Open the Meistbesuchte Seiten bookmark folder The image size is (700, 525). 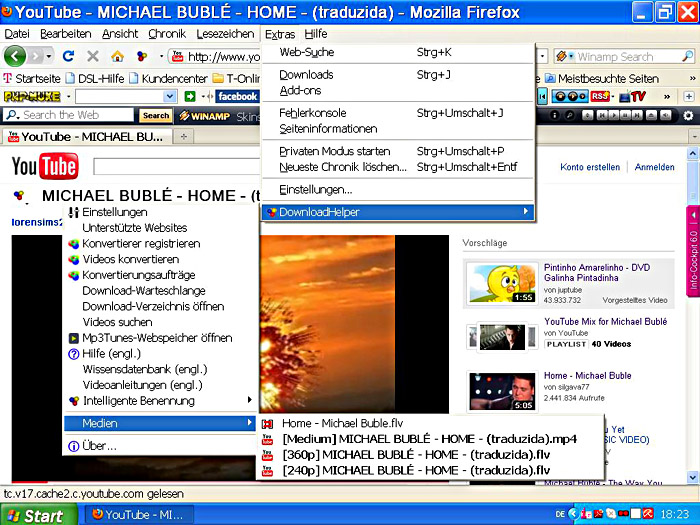pos(602,79)
